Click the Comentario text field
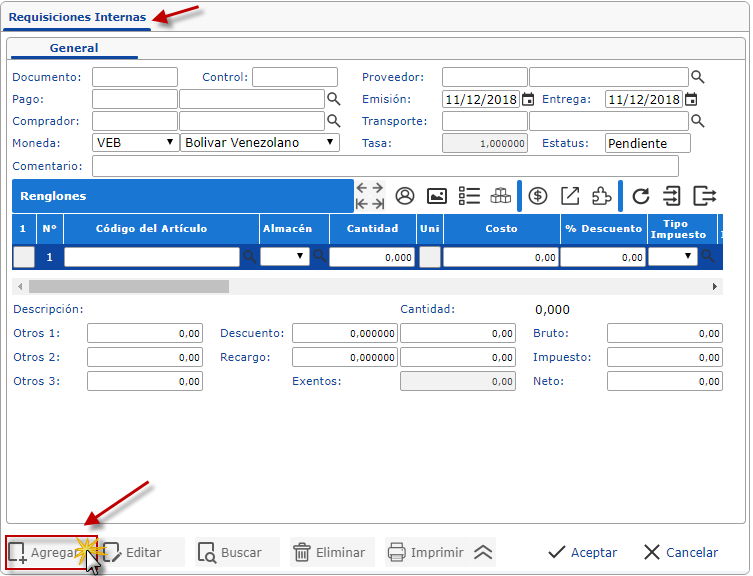Image resolution: width=753 pixels, height=576 pixels. (x=385, y=166)
